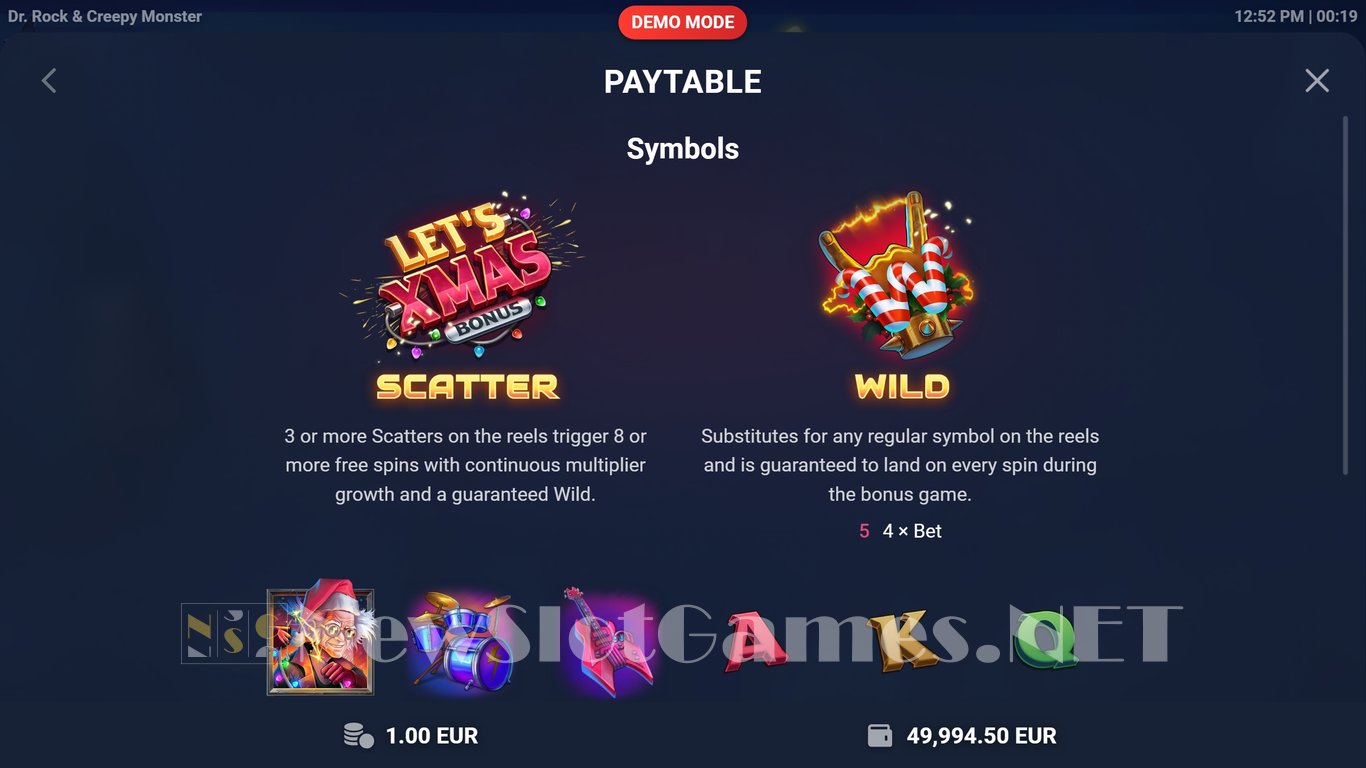The image size is (1366, 768).
Task: Click the 49,994.50 EUR balance amount
Action: coord(981,736)
